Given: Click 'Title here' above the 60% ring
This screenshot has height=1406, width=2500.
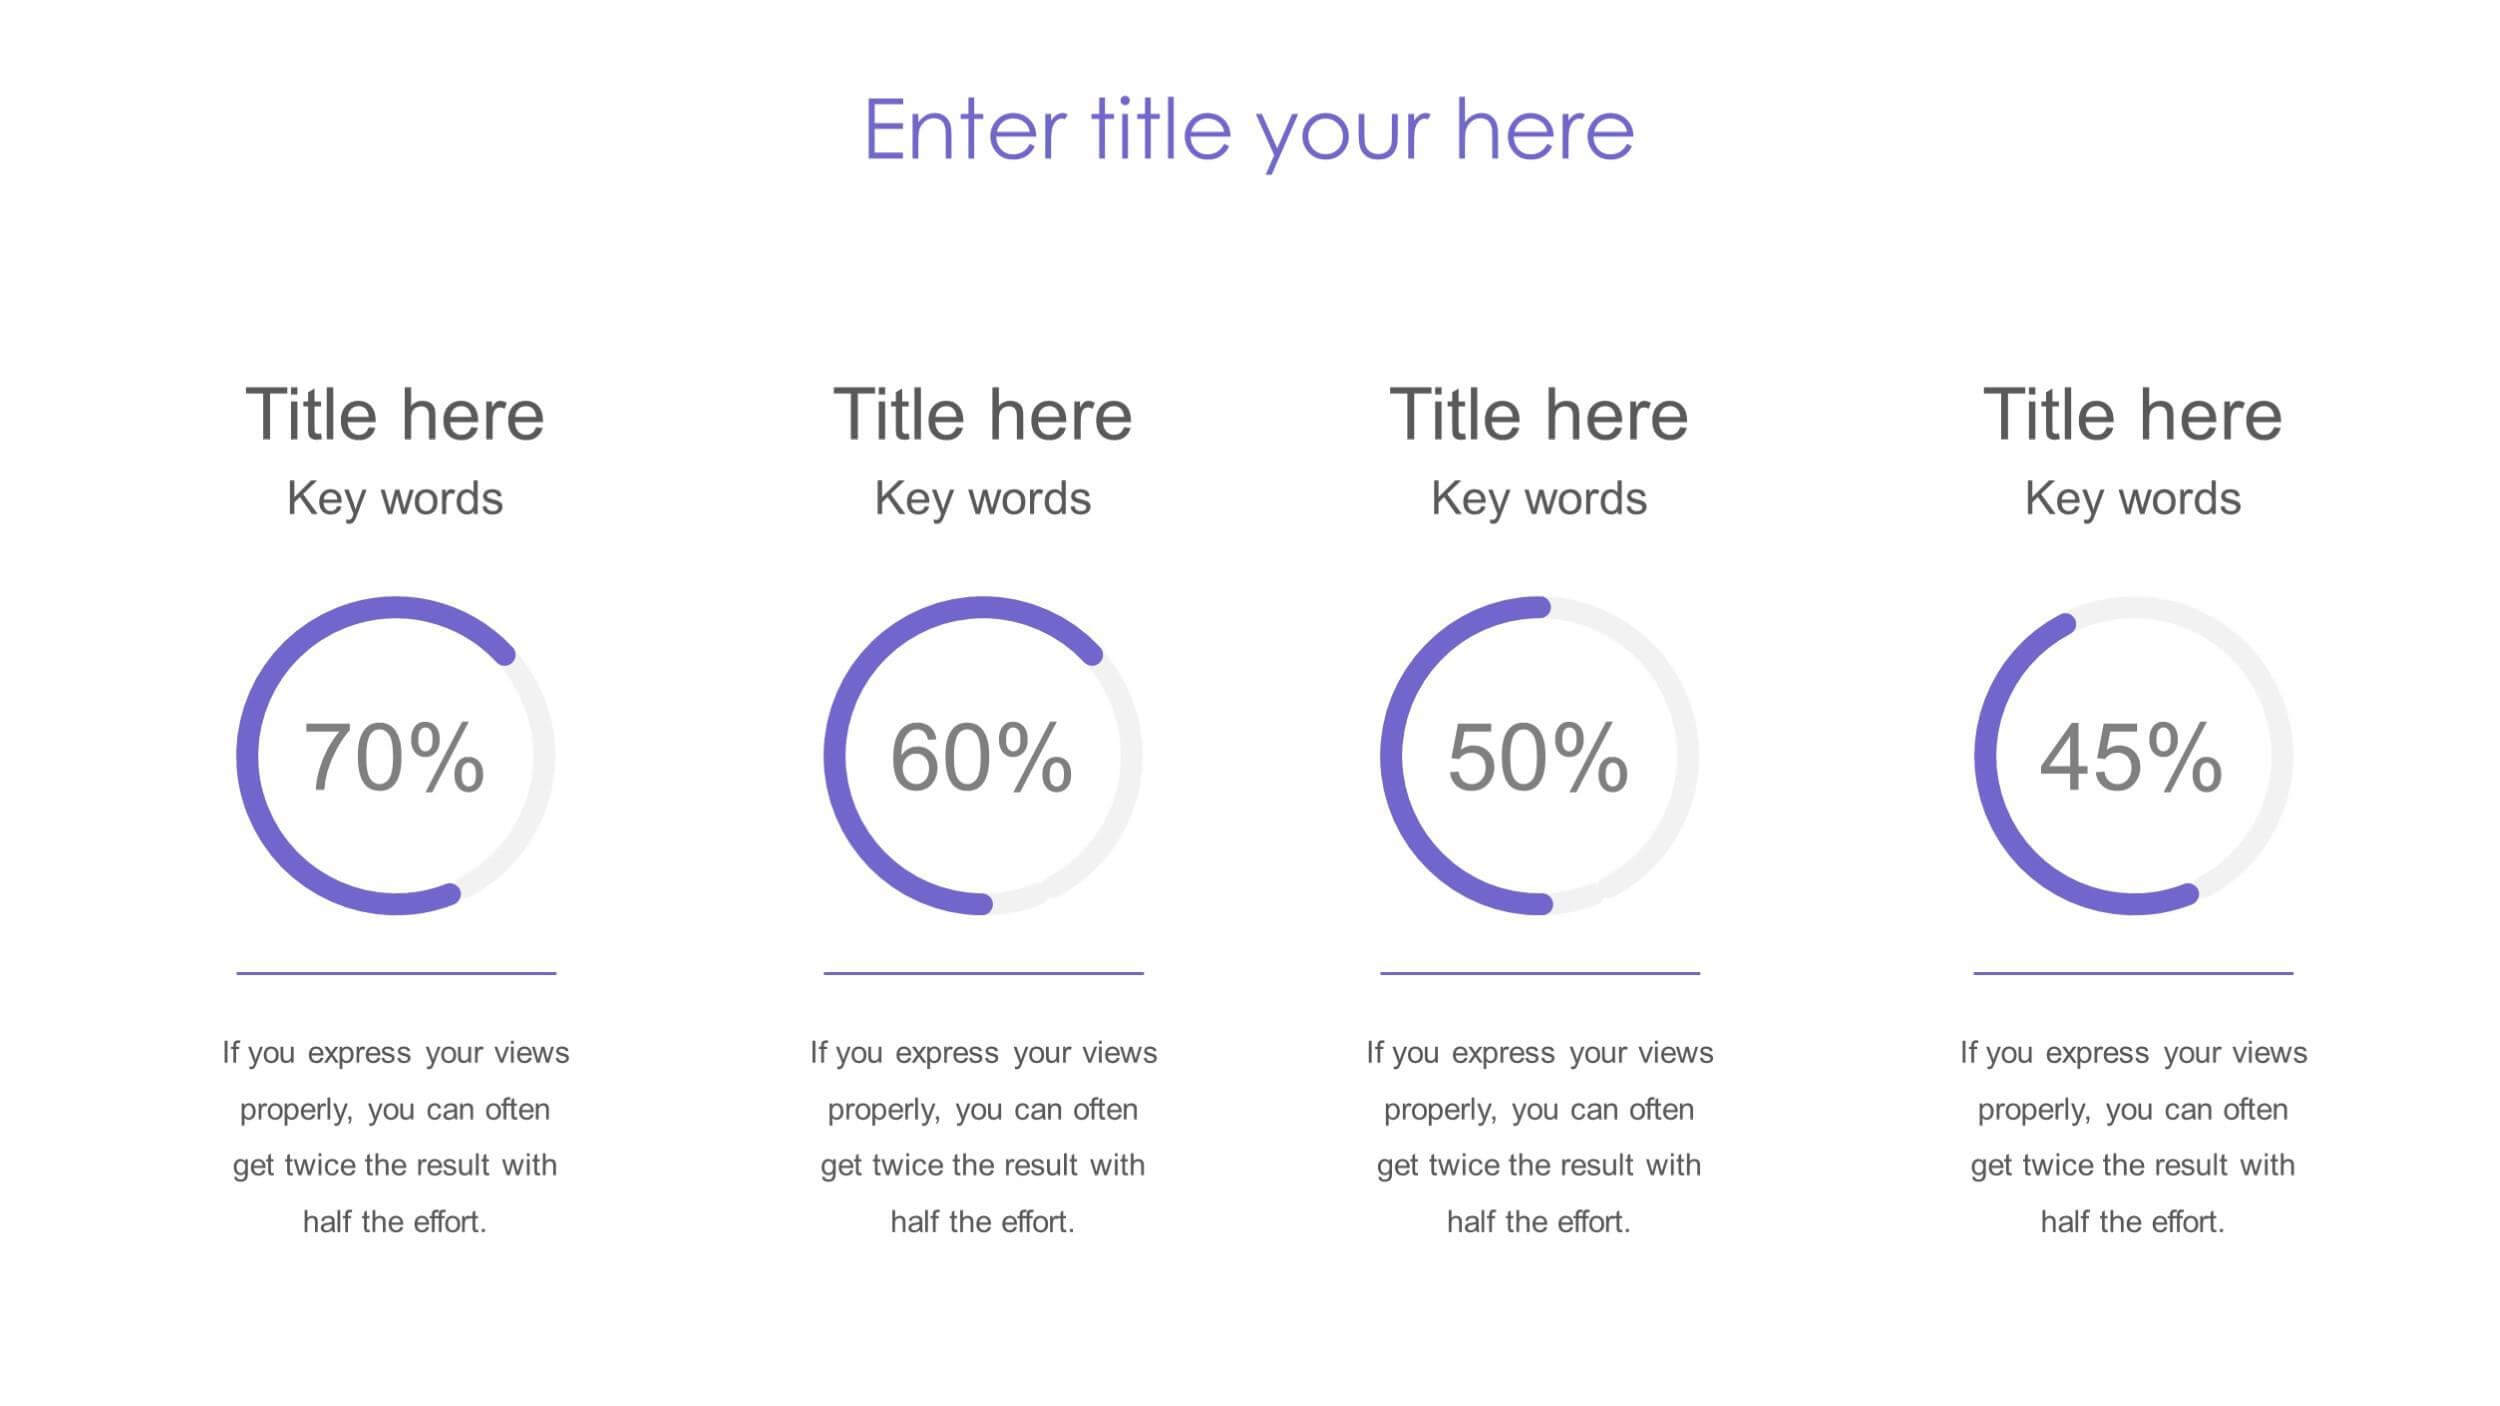Looking at the screenshot, I should [x=983, y=414].
